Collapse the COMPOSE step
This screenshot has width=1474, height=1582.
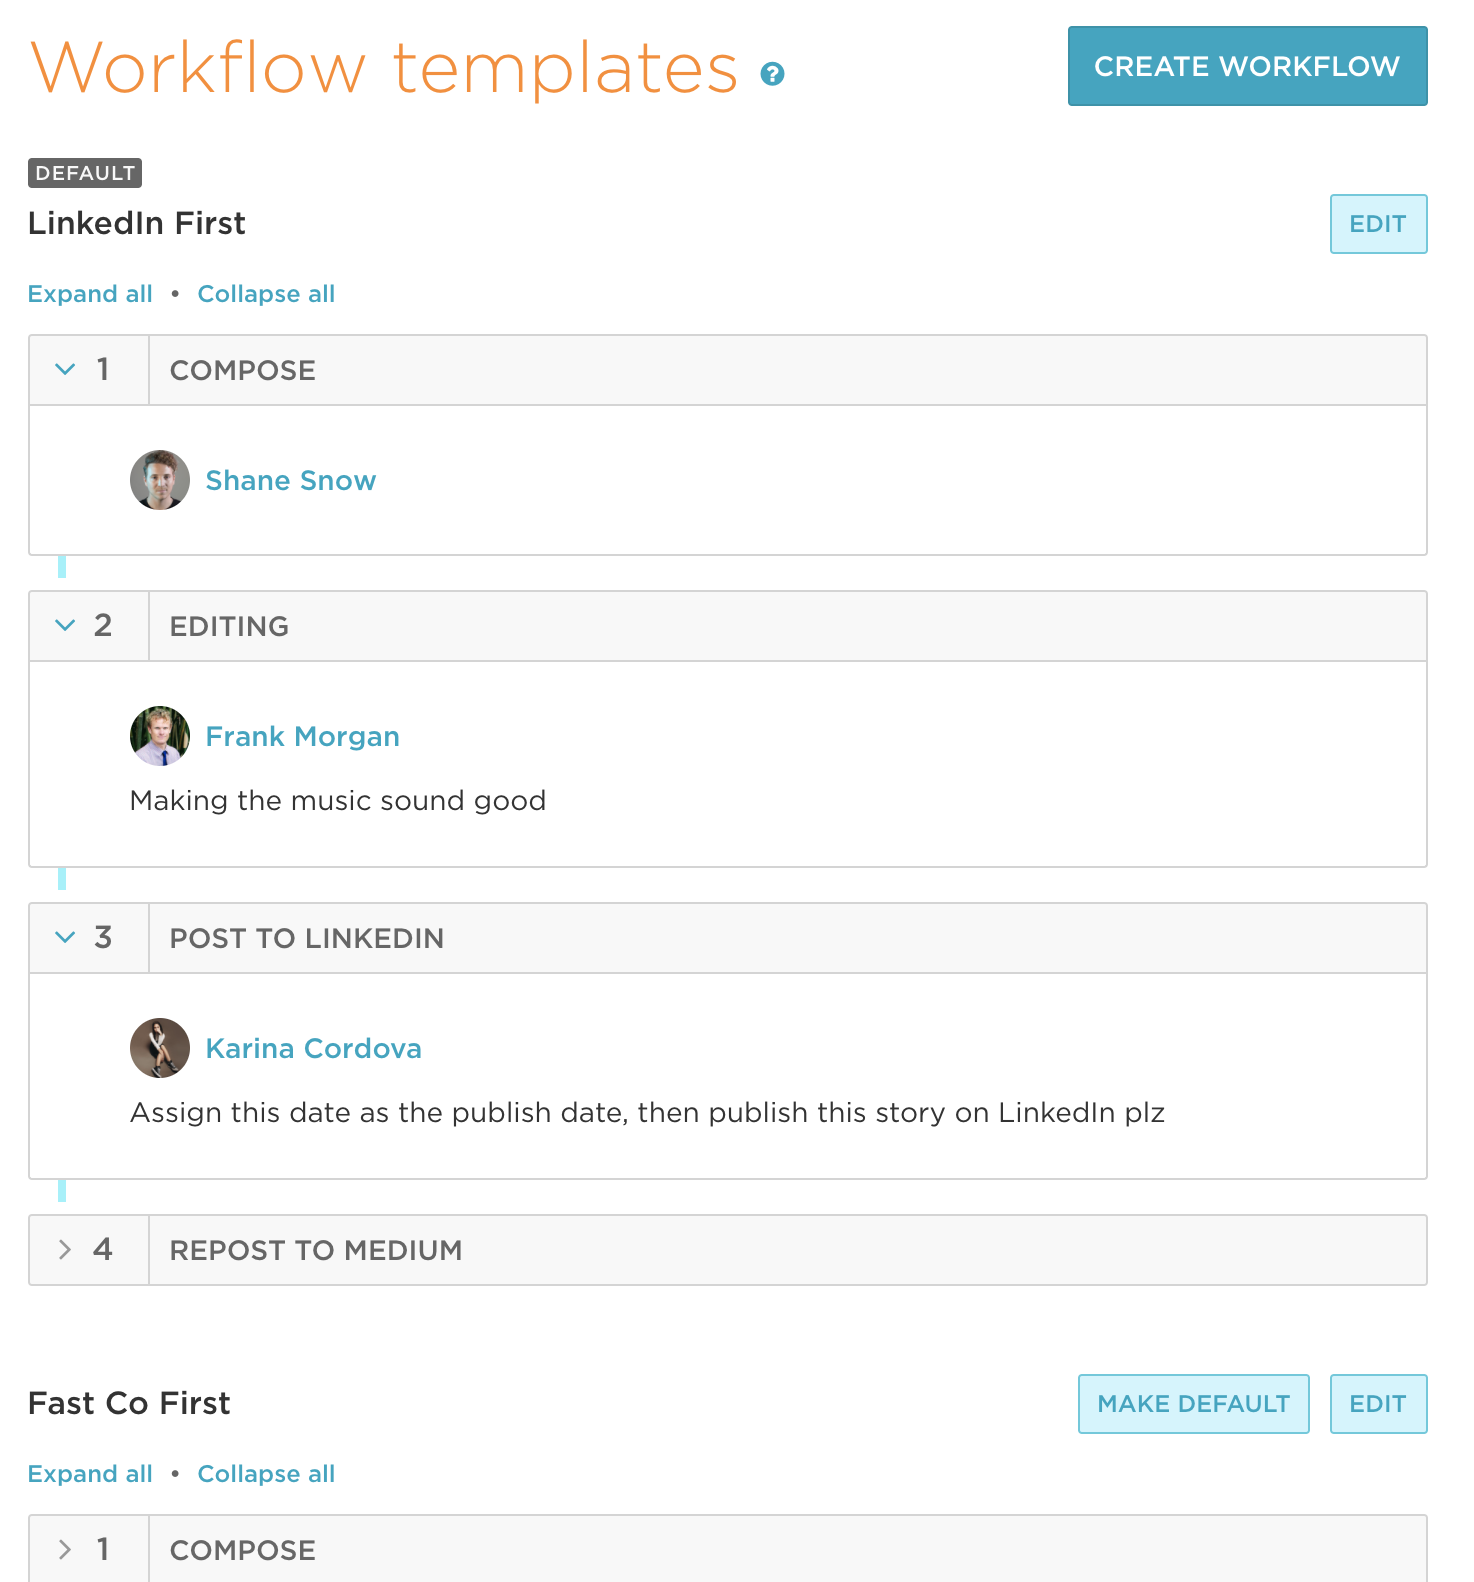[65, 370]
